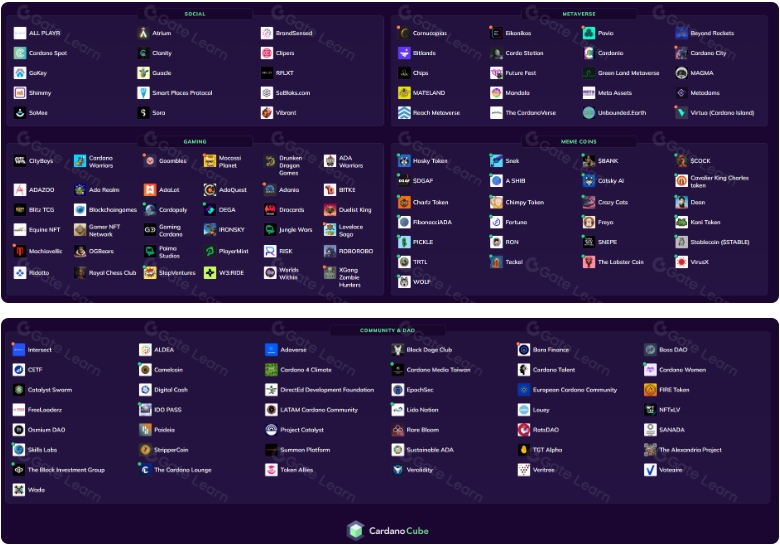Click the Summon Platform label
Viewport: 780px width, 545px height.
305,450
